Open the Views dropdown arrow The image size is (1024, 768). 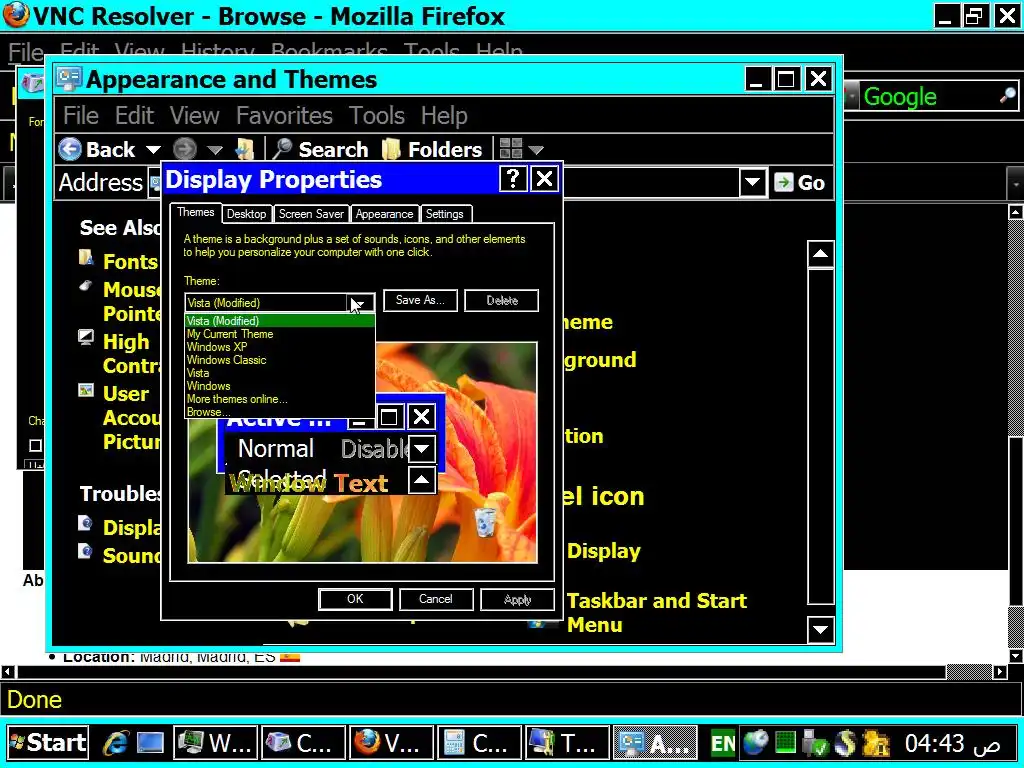point(536,150)
